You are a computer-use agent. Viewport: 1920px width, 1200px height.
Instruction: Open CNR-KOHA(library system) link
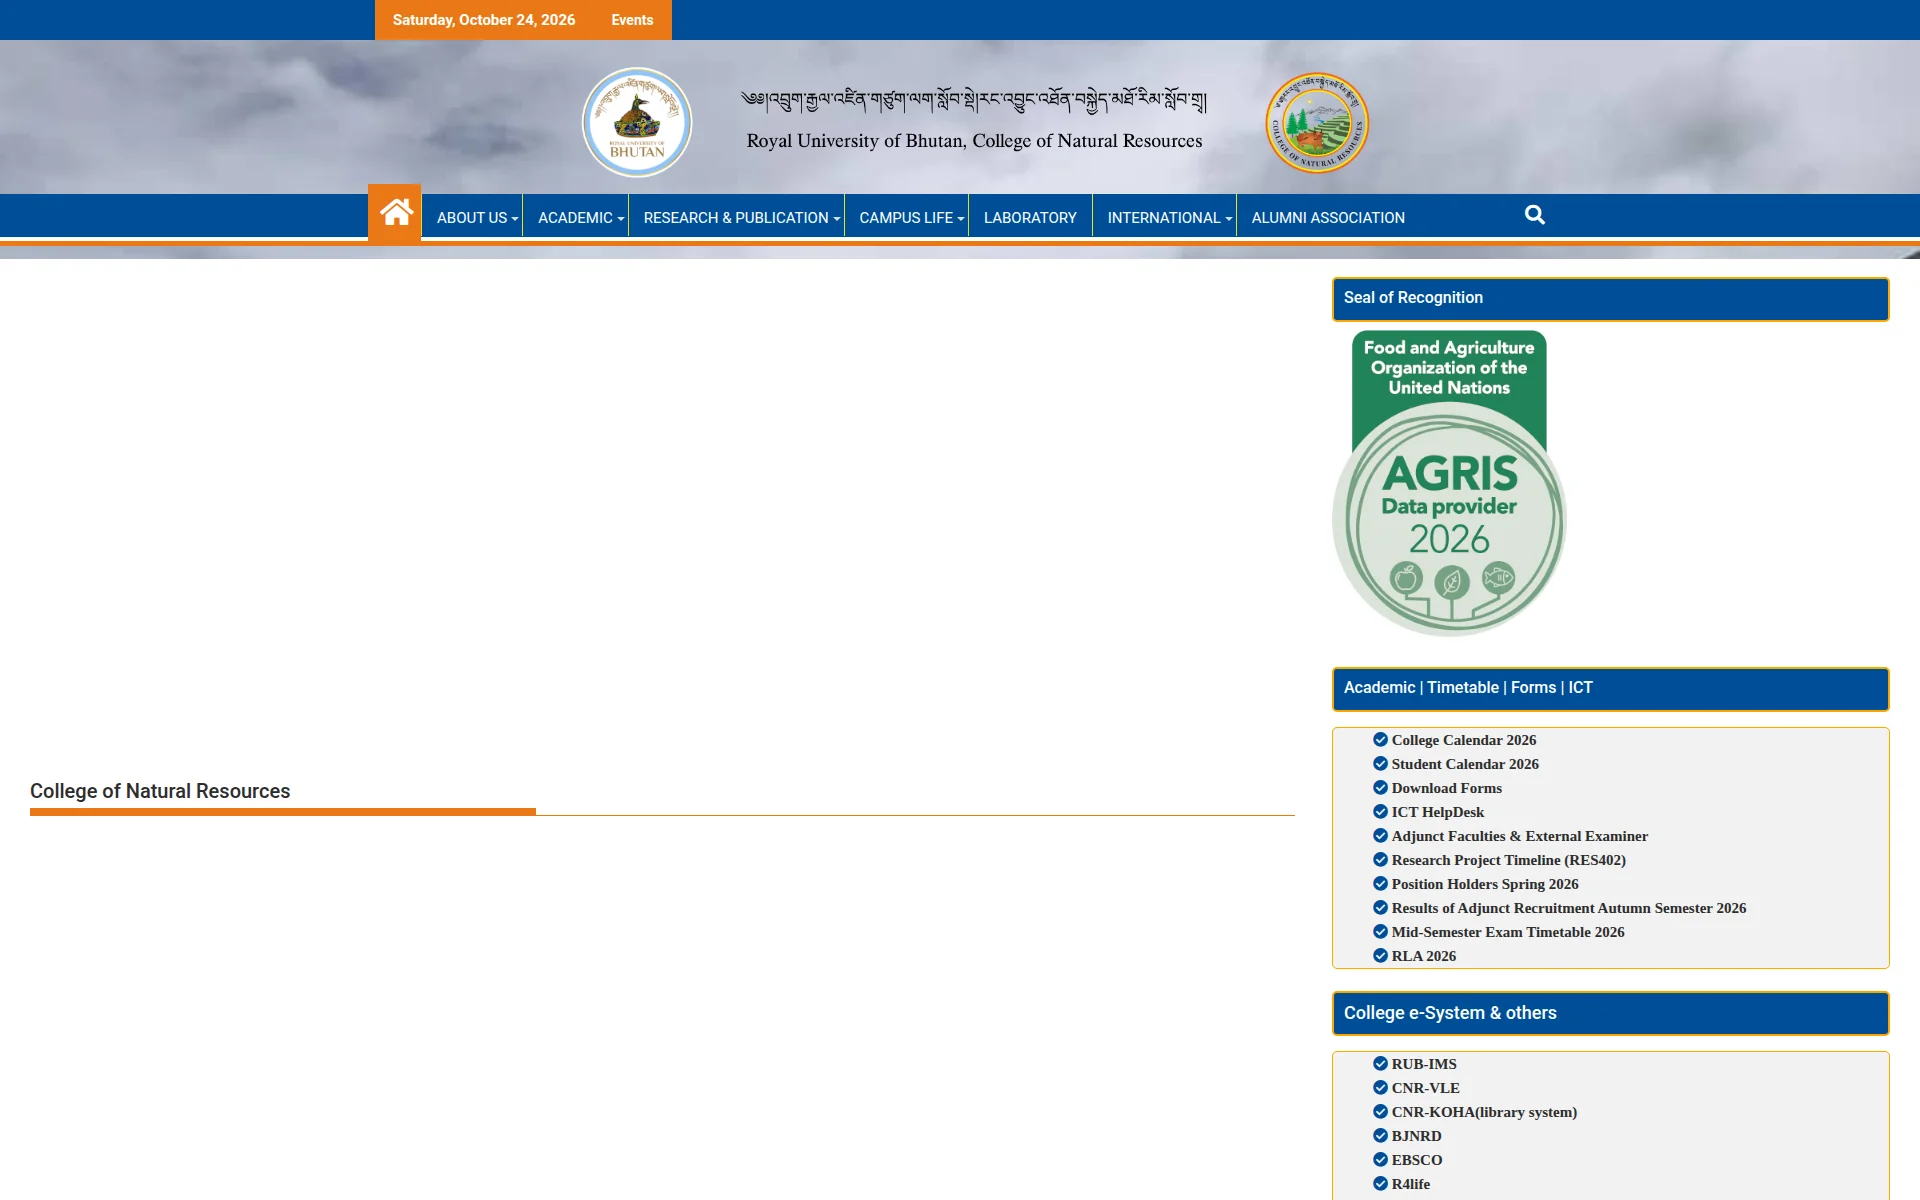(1484, 1112)
